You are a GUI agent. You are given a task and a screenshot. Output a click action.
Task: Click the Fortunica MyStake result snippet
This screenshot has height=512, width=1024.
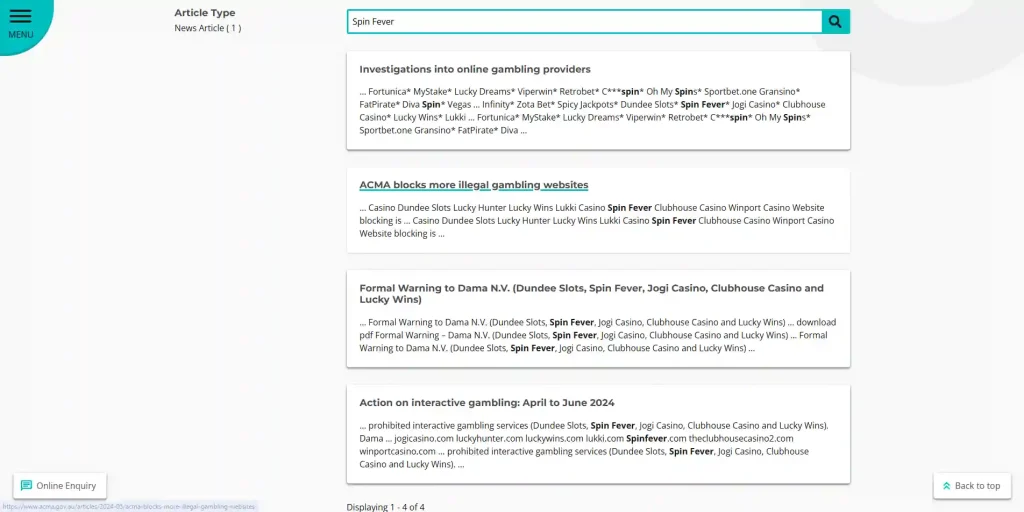click(592, 111)
